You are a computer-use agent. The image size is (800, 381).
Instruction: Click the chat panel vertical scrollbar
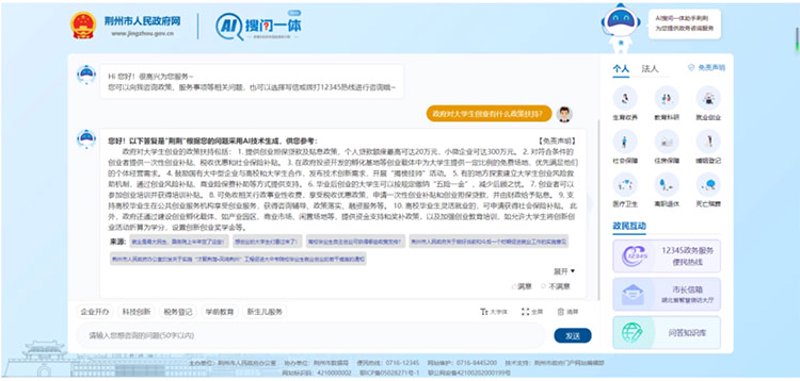599,209
